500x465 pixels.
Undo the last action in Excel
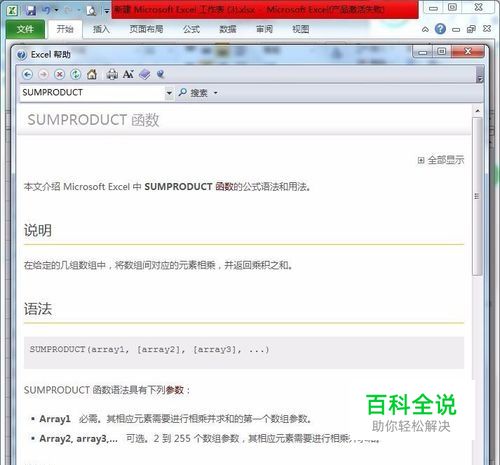coord(46,10)
